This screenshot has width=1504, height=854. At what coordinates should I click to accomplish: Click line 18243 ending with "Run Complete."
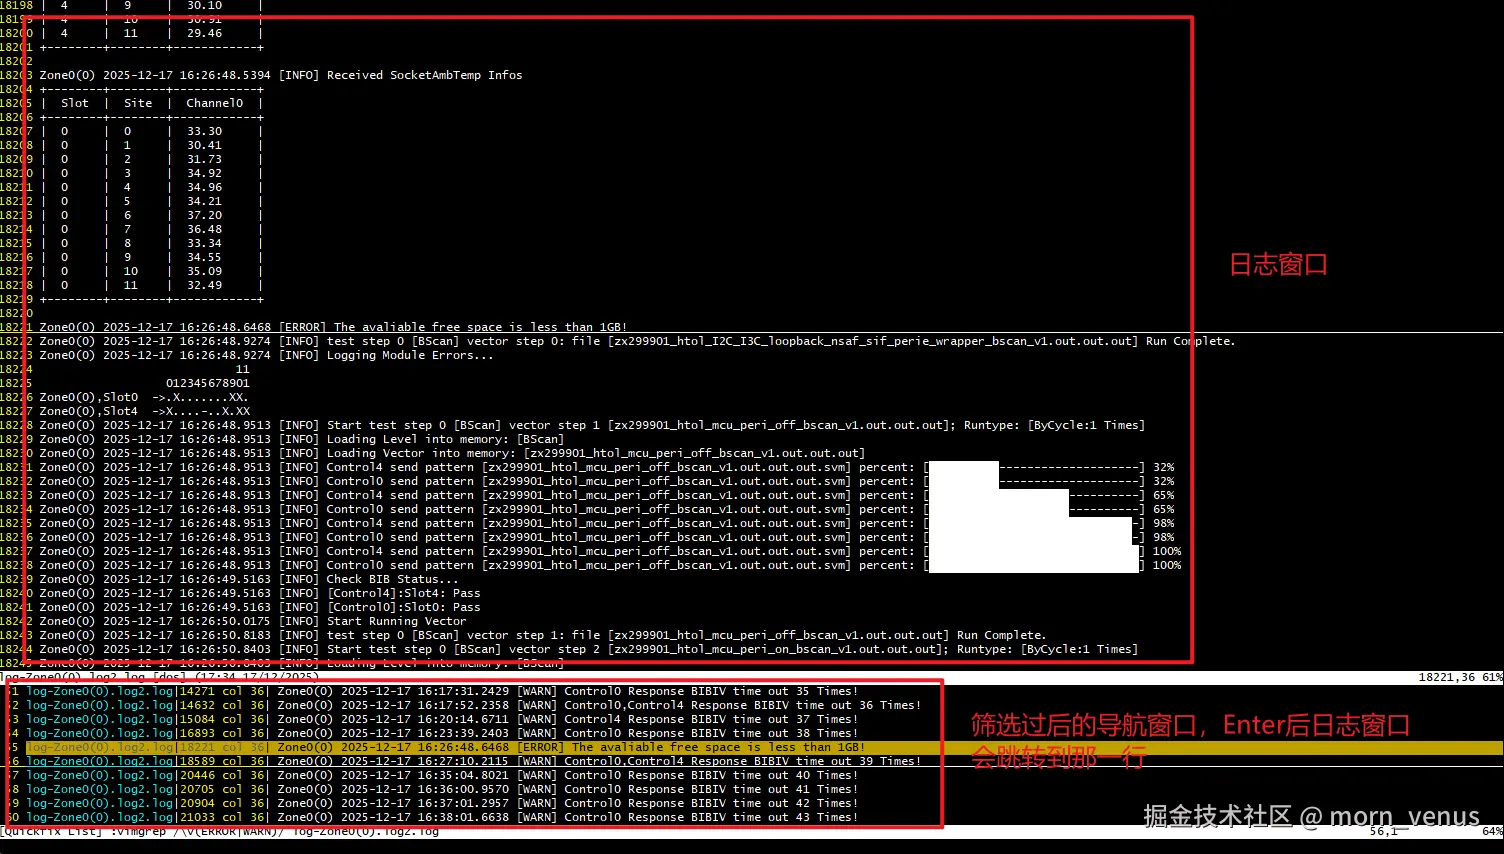(x=542, y=635)
